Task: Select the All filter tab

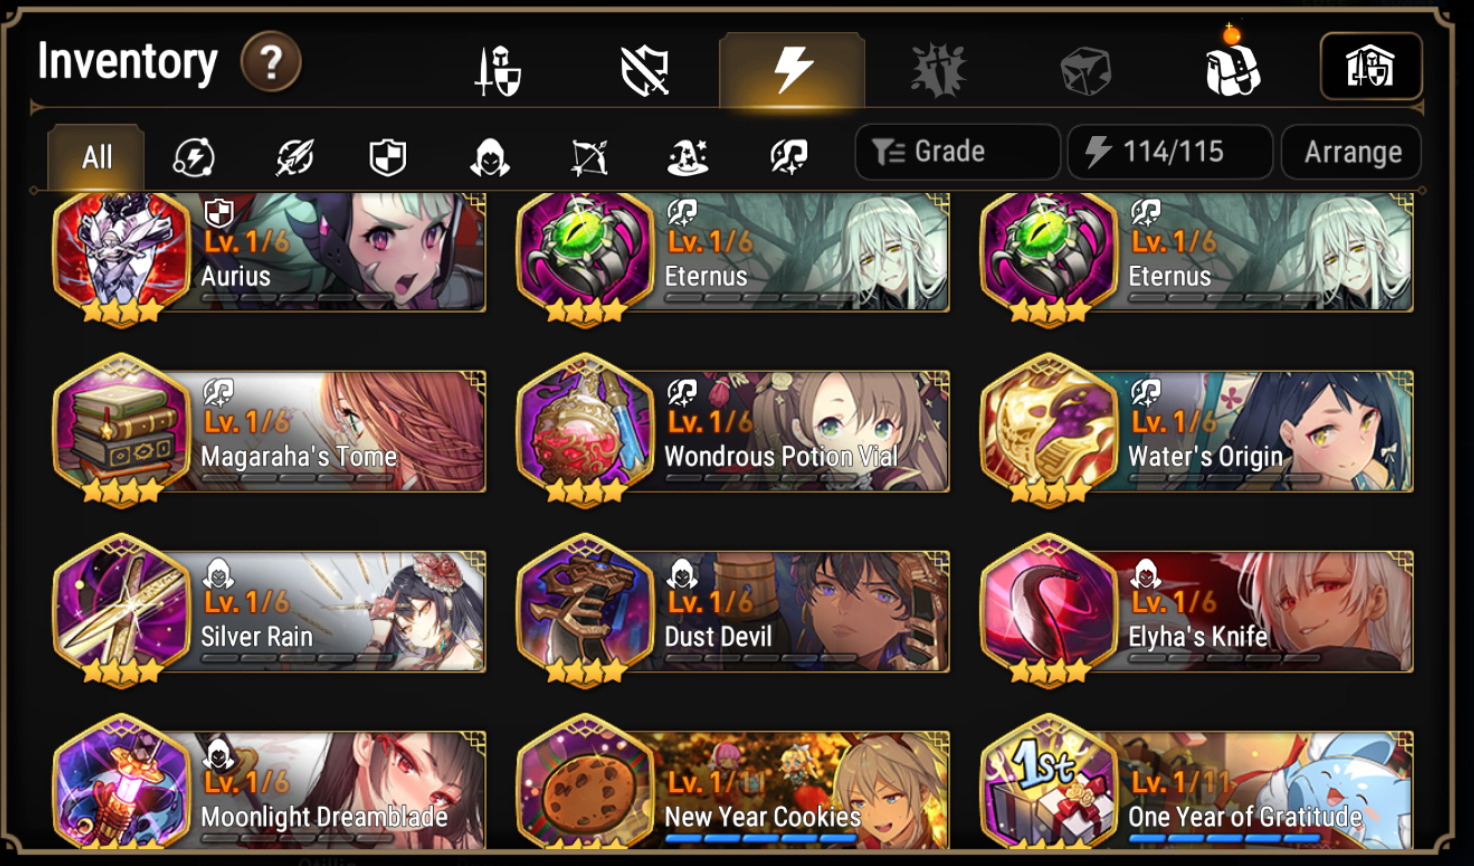Action: point(96,157)
